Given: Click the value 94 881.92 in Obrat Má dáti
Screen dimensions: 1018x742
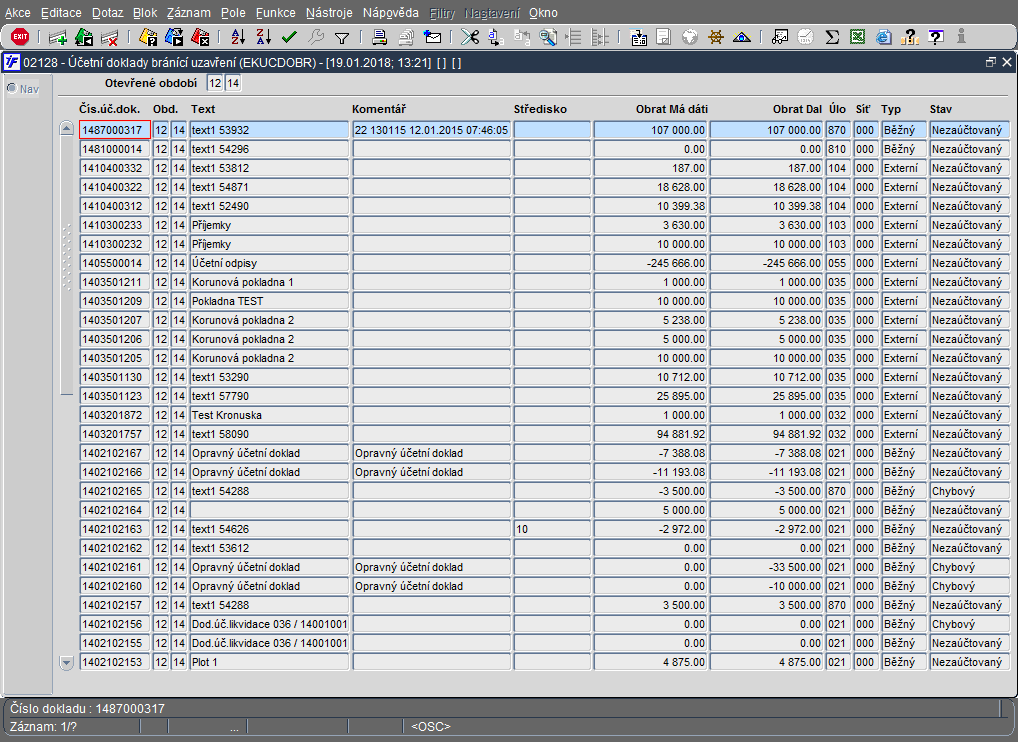Looking at the screenshot, I should (650, 434).
